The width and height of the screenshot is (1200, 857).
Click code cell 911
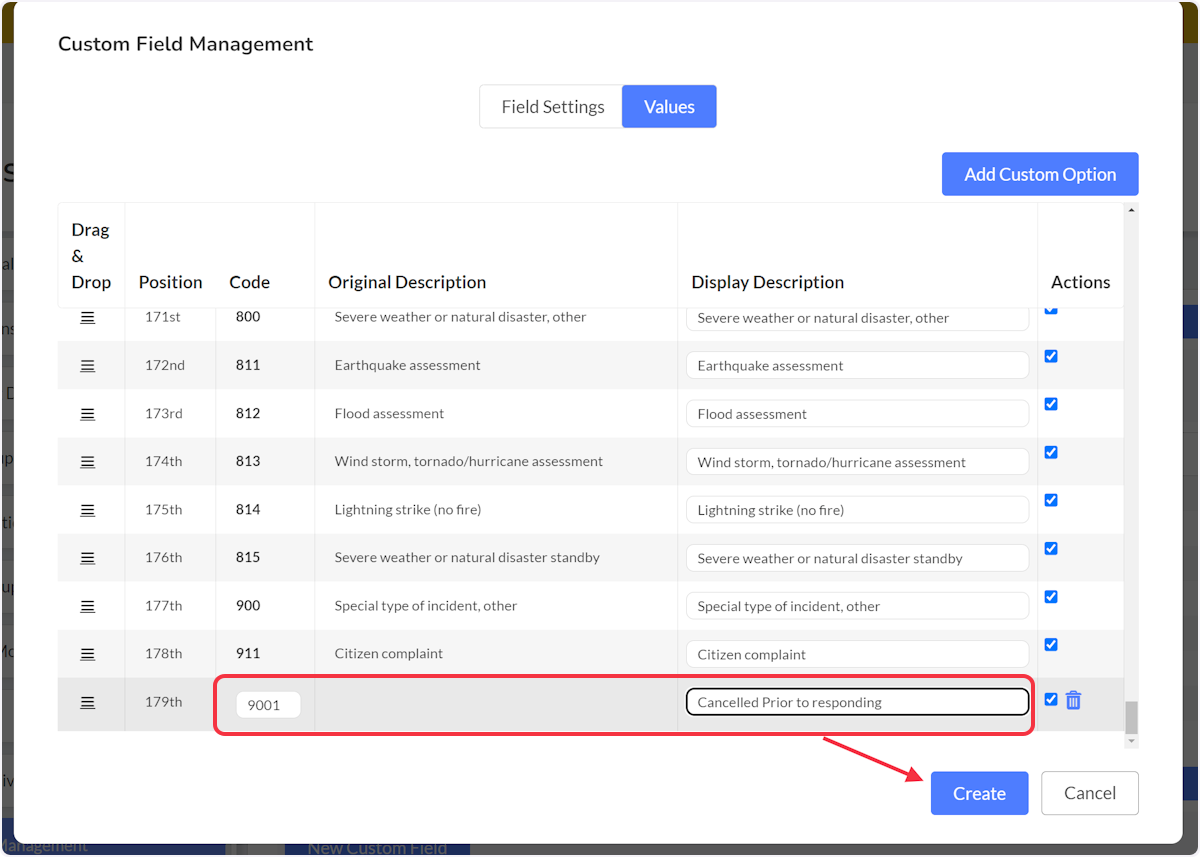pos(248,653)
